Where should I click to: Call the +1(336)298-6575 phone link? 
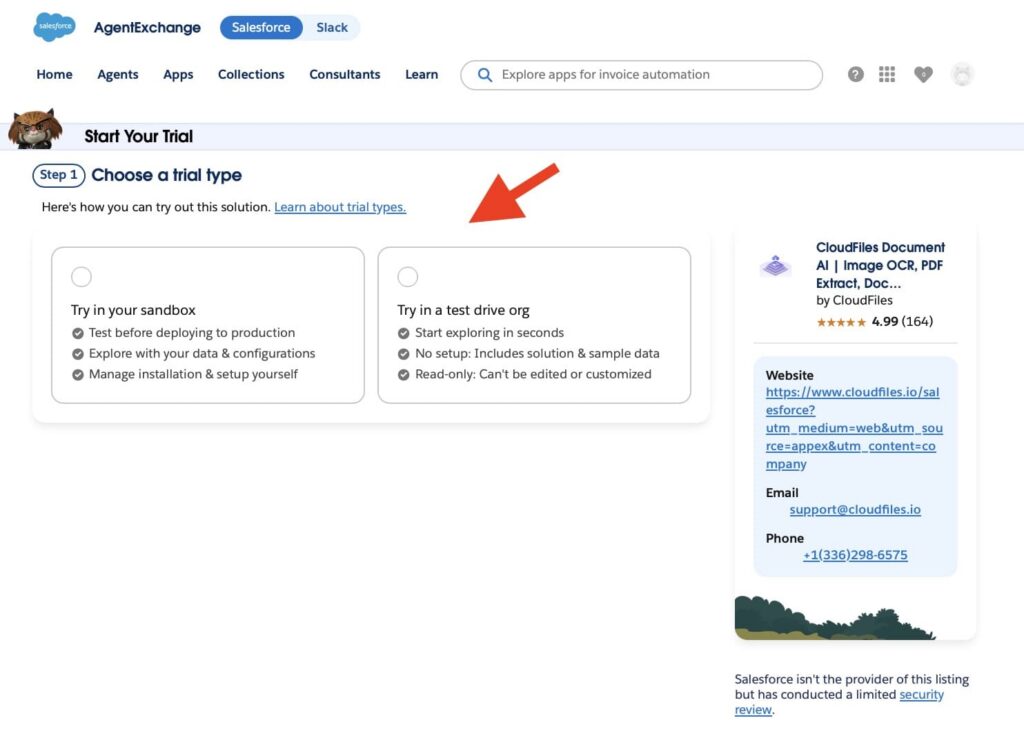pyautogui.click(x=855, y=555)
